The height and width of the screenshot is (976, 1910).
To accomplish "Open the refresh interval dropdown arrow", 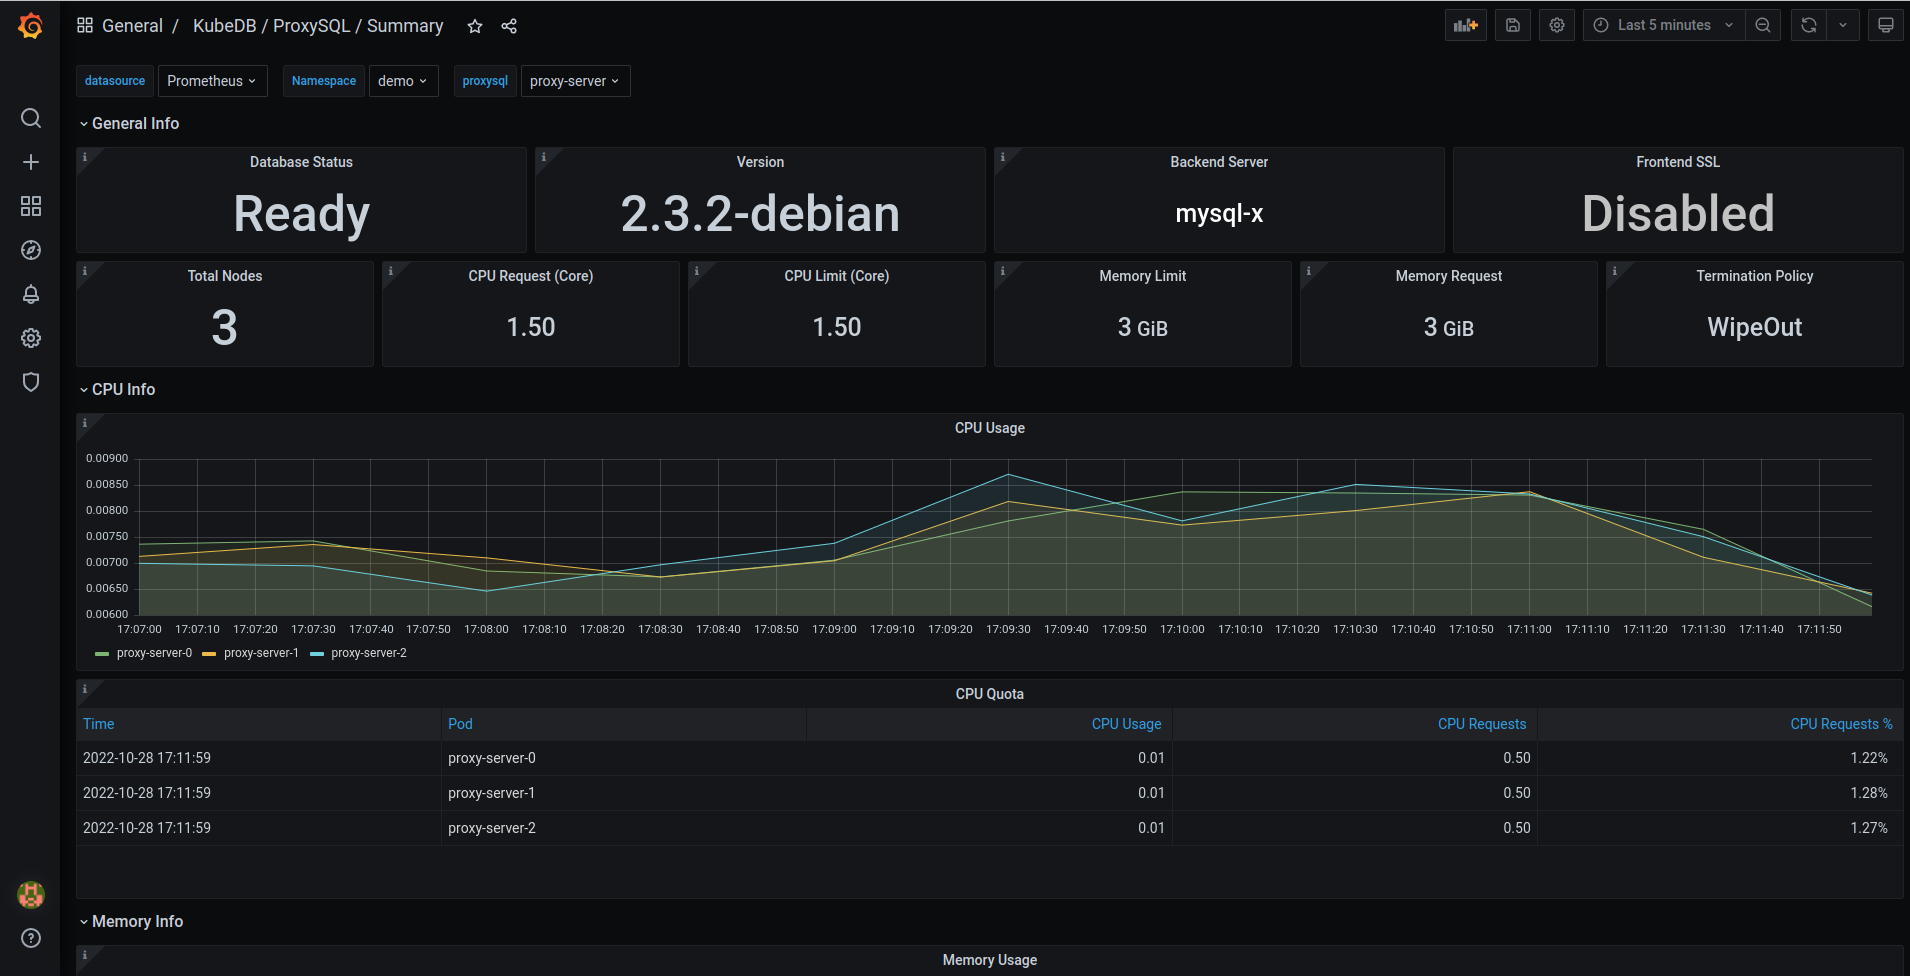I will pos(1843,25).
